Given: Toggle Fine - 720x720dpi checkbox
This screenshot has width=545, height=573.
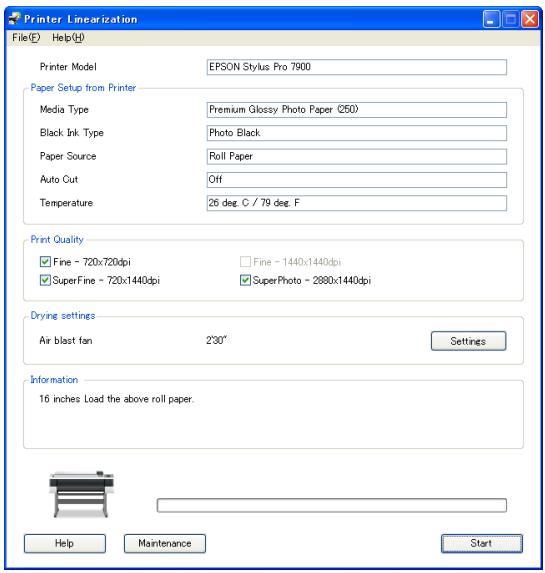Looking at the screenshot, I should (45, 262).
